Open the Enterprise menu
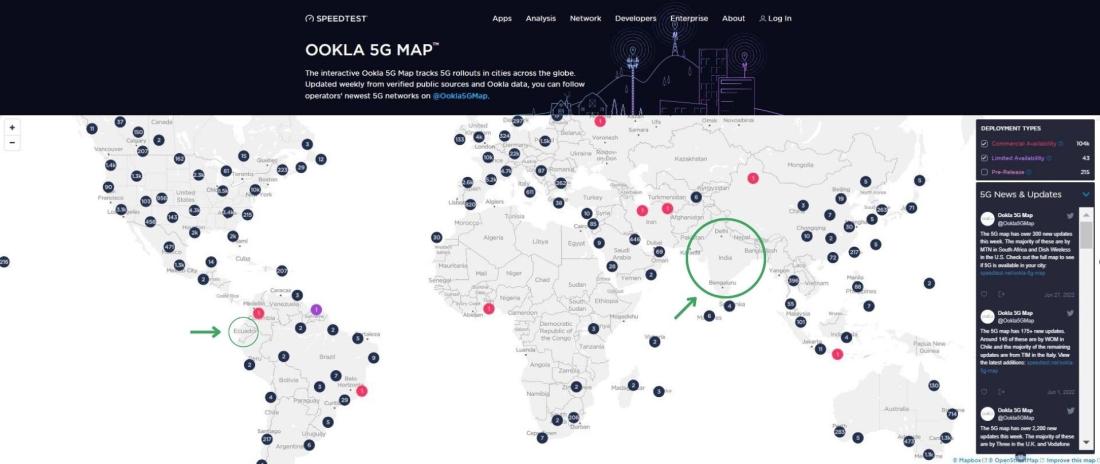 tap(689, 18)
